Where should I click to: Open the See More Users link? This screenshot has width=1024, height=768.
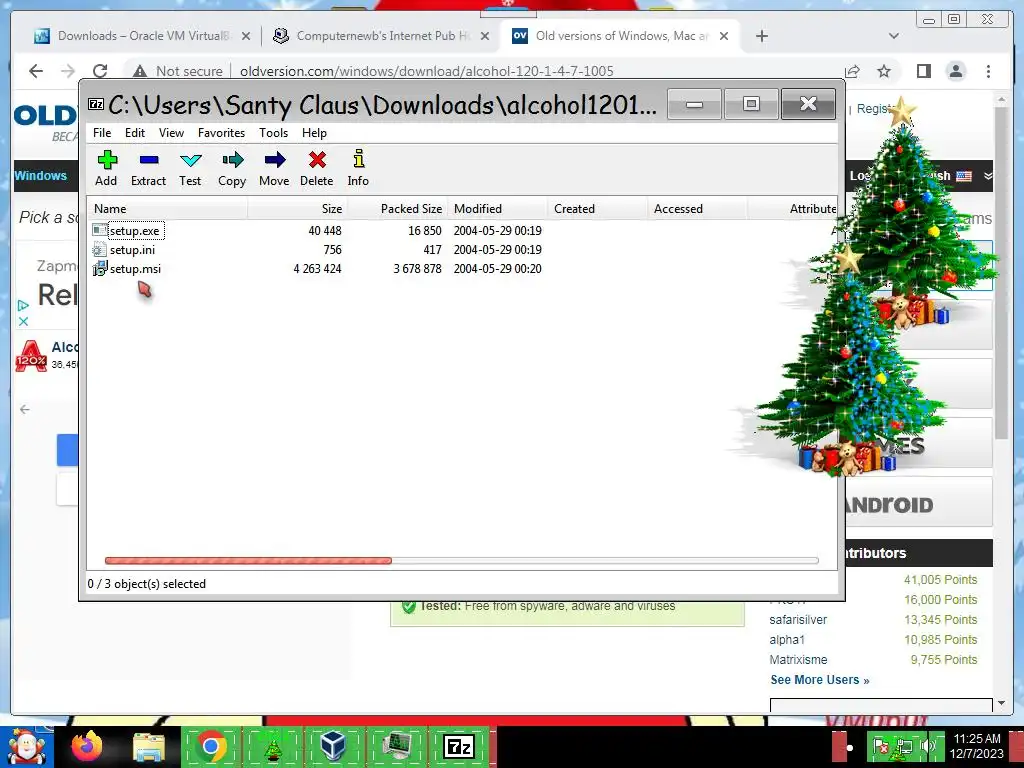pos(820,680)
